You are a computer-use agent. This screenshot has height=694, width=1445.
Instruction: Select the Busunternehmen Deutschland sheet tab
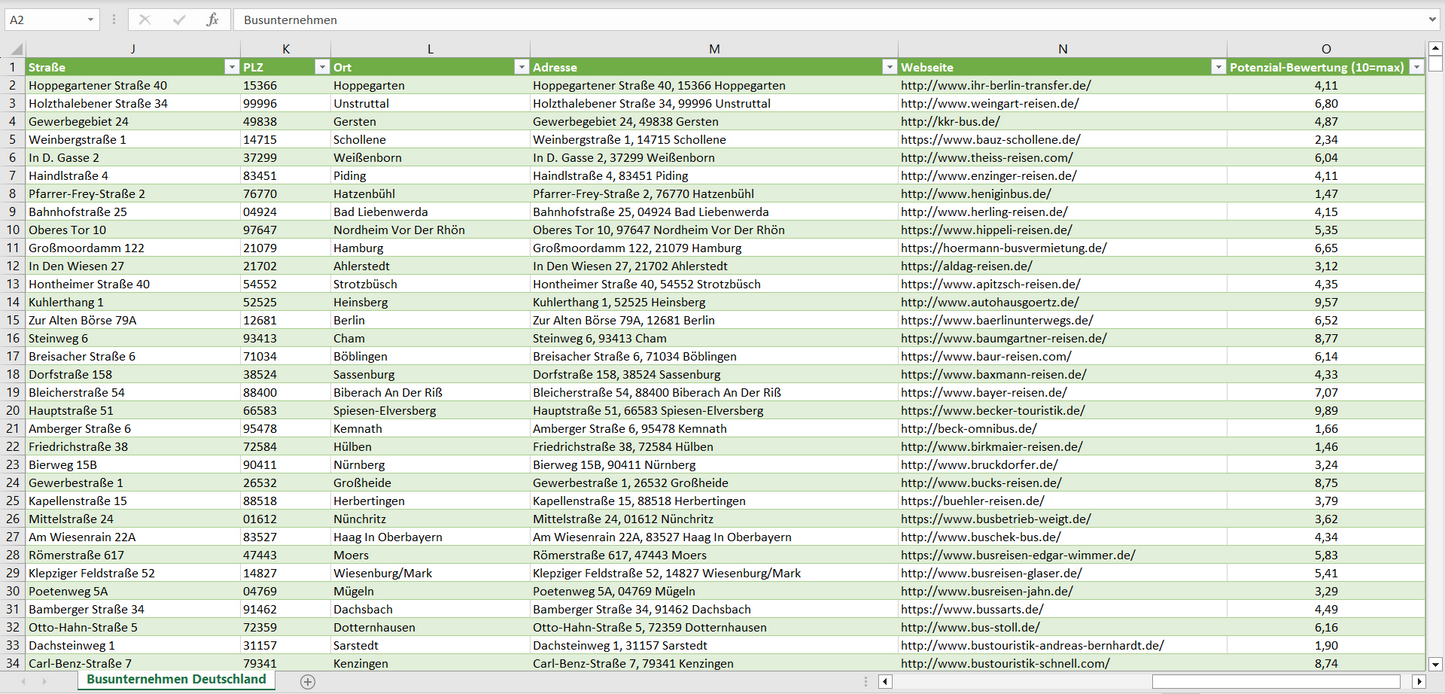coord(176,680)
